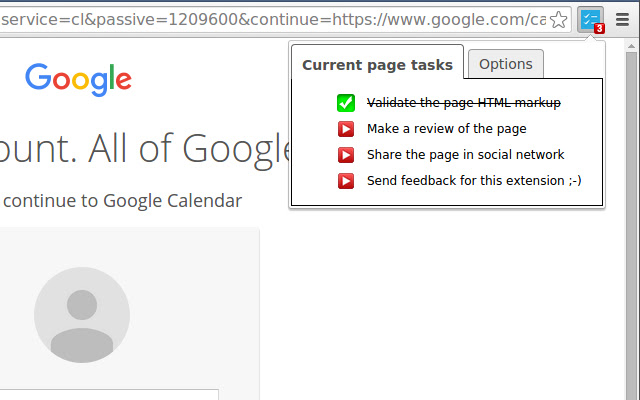Image resolution: width=640 pixels, height=400 pixels.
Task: Bookmark this page with the star icon
Action: point(559,19)
